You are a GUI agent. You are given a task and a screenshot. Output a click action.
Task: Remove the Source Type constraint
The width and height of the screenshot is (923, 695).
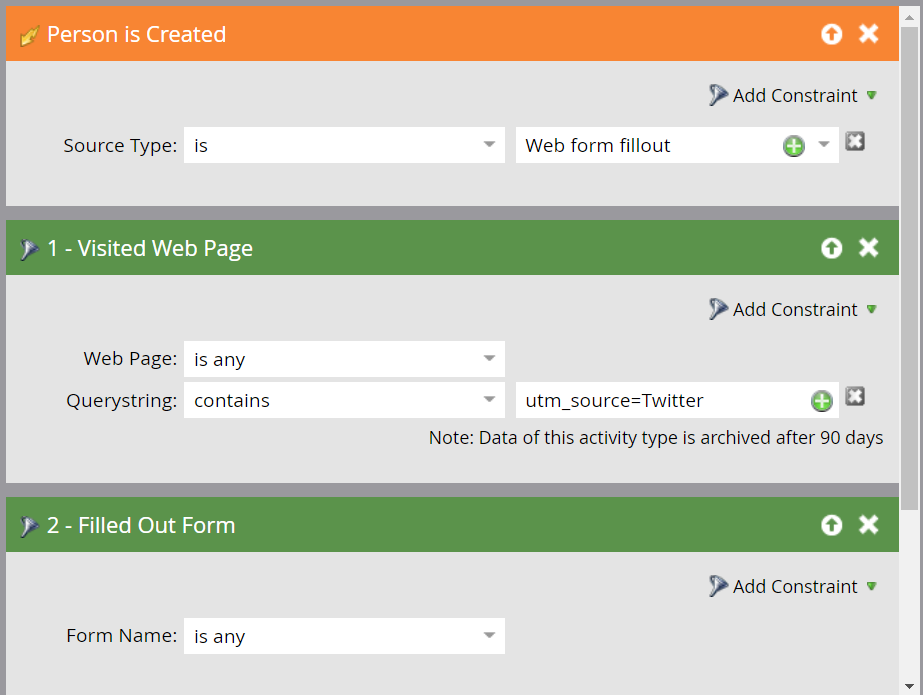pos(854,142)
